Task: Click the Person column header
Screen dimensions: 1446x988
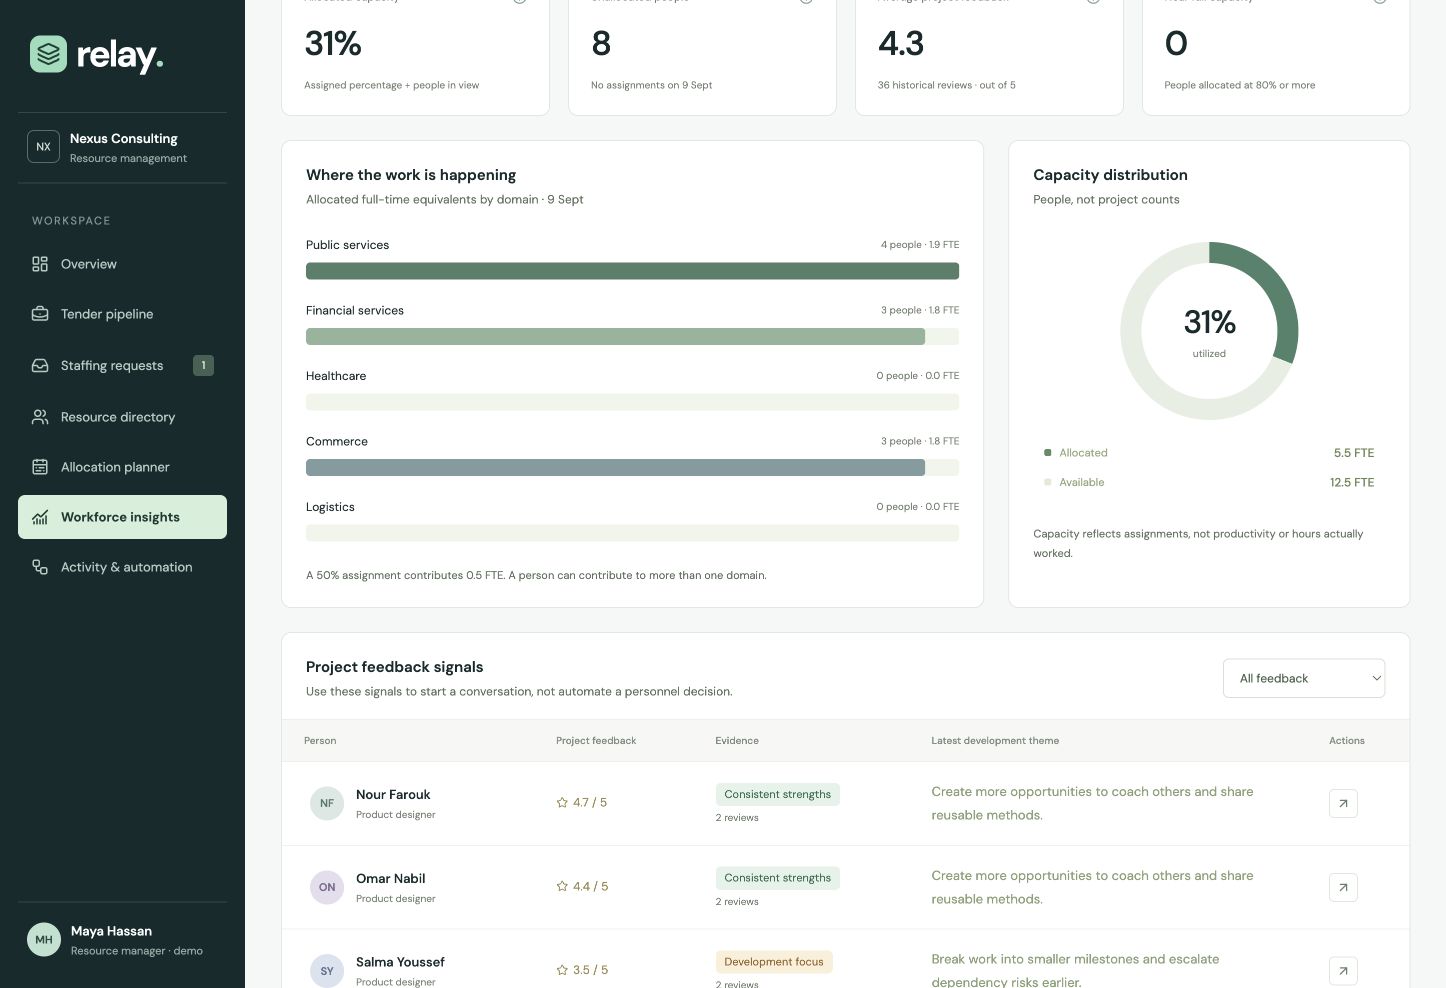Action: [x=320, y=741]
